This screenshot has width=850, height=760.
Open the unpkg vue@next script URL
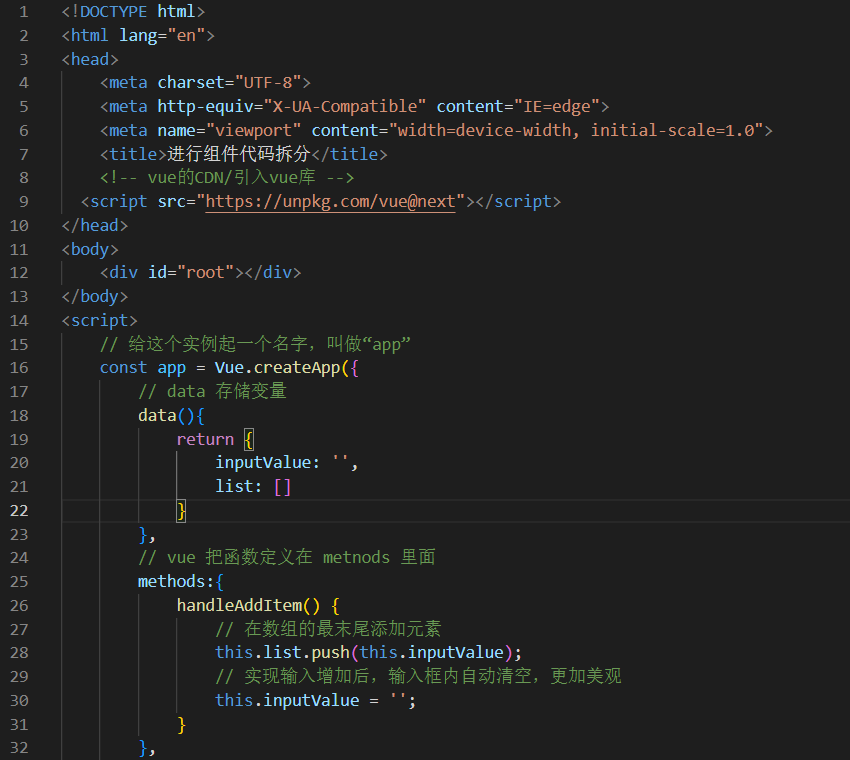330,202
